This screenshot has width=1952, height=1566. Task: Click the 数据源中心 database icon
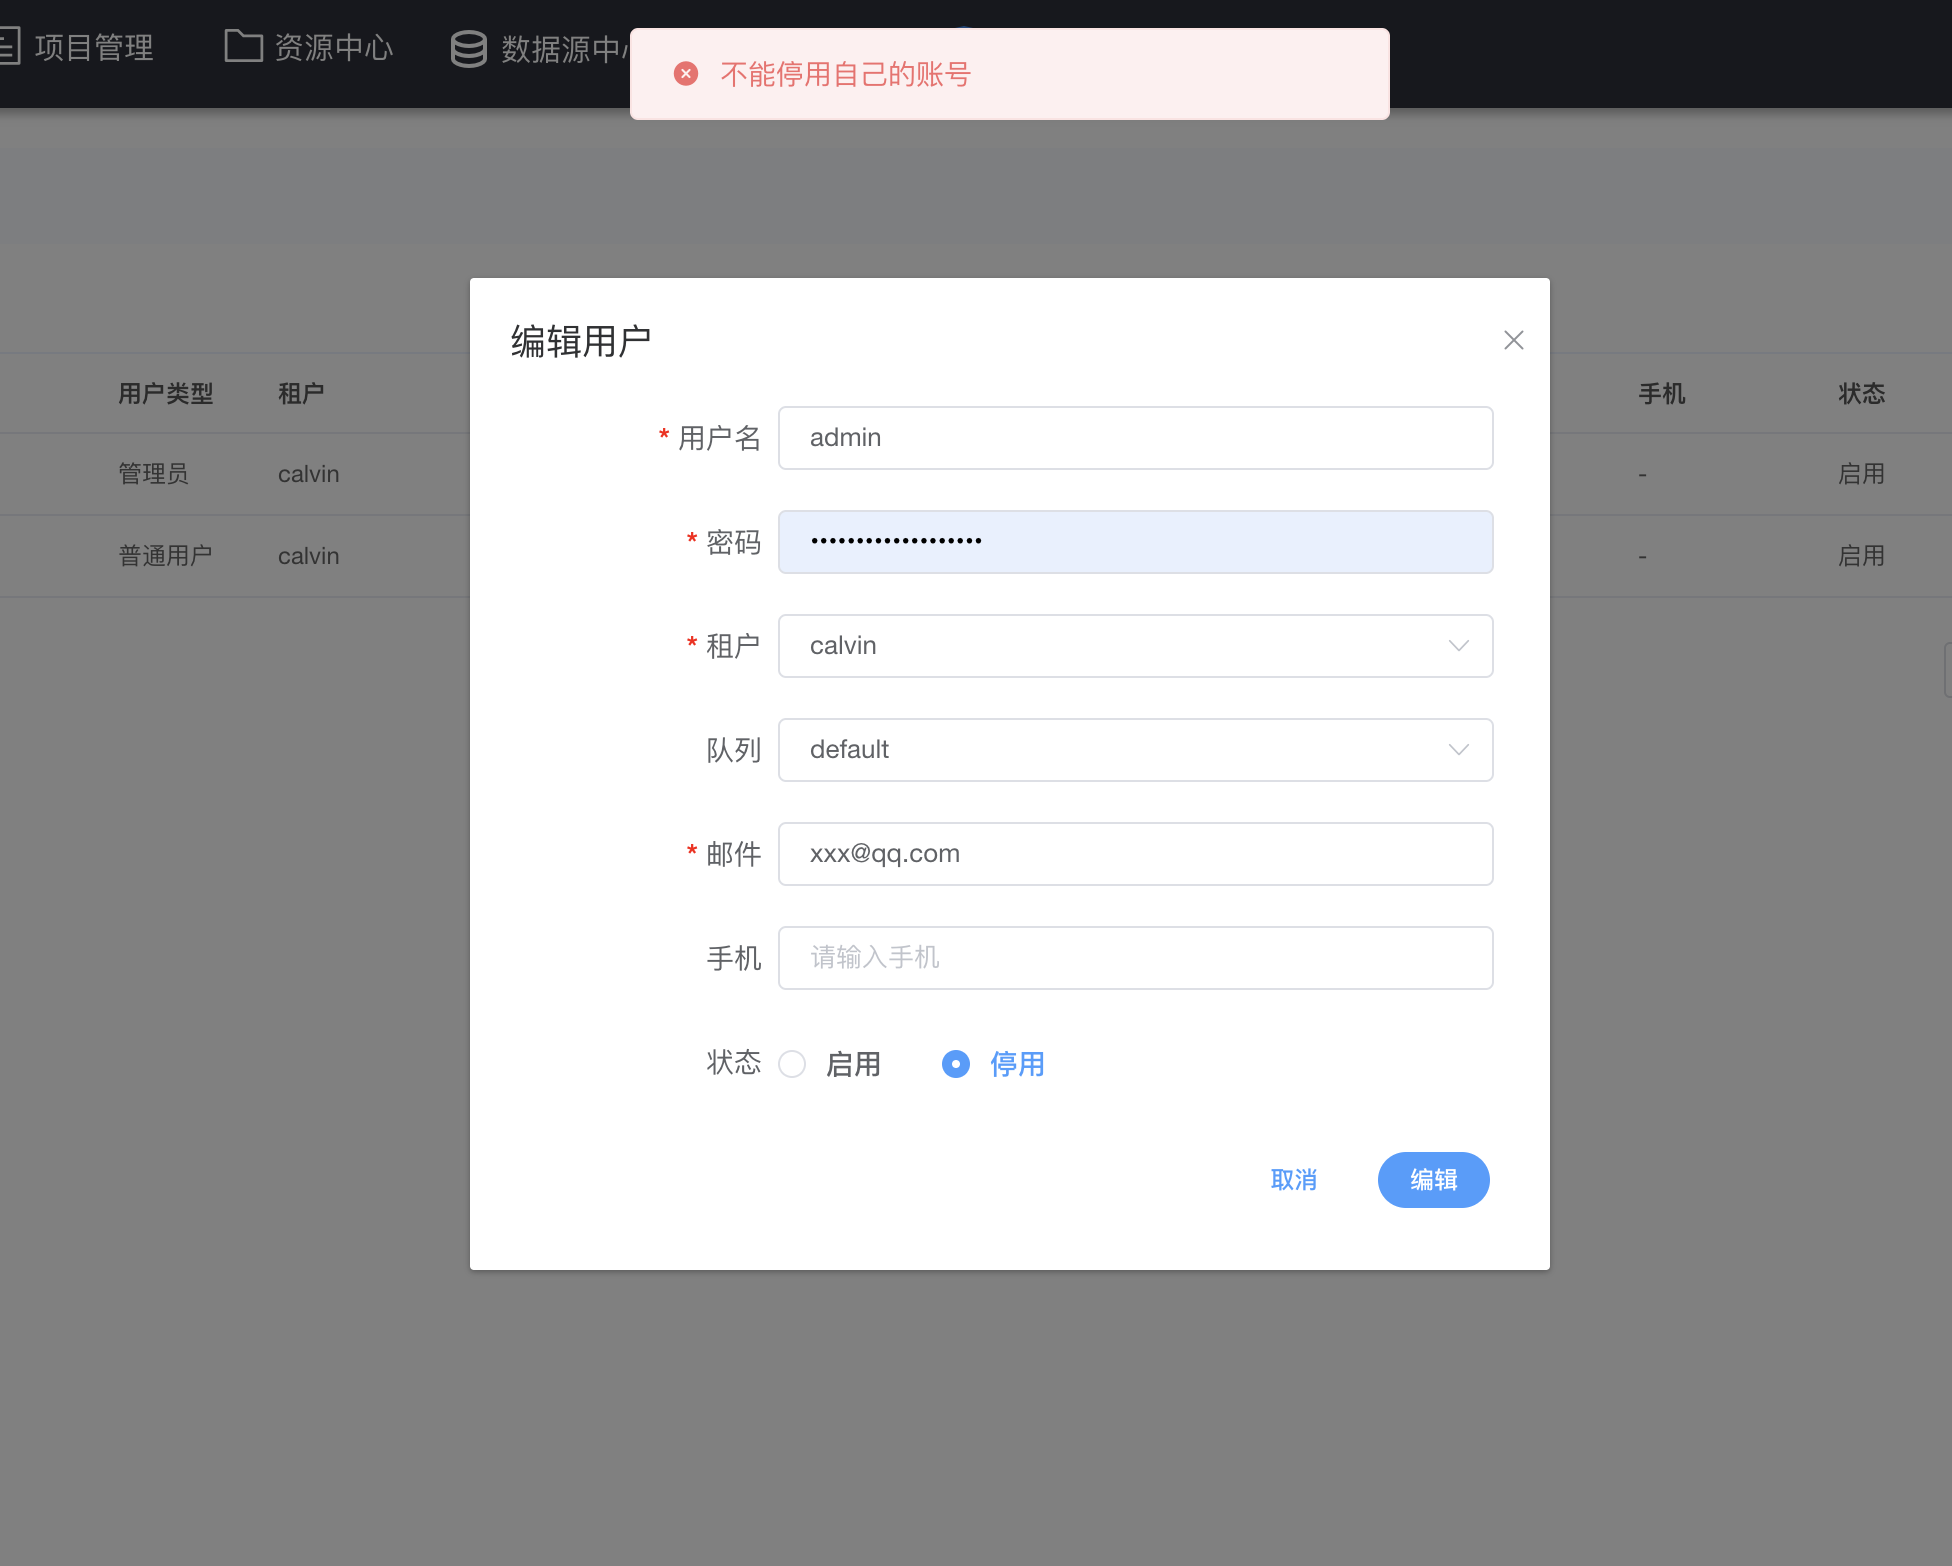click(x=468, y=48)
